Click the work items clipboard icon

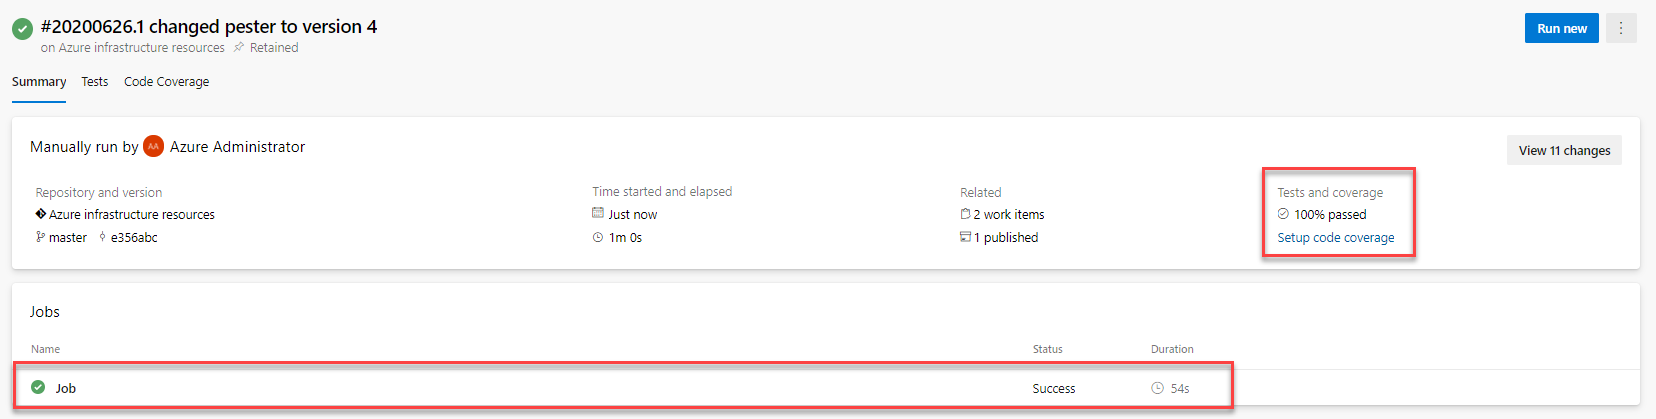[965, 214]
